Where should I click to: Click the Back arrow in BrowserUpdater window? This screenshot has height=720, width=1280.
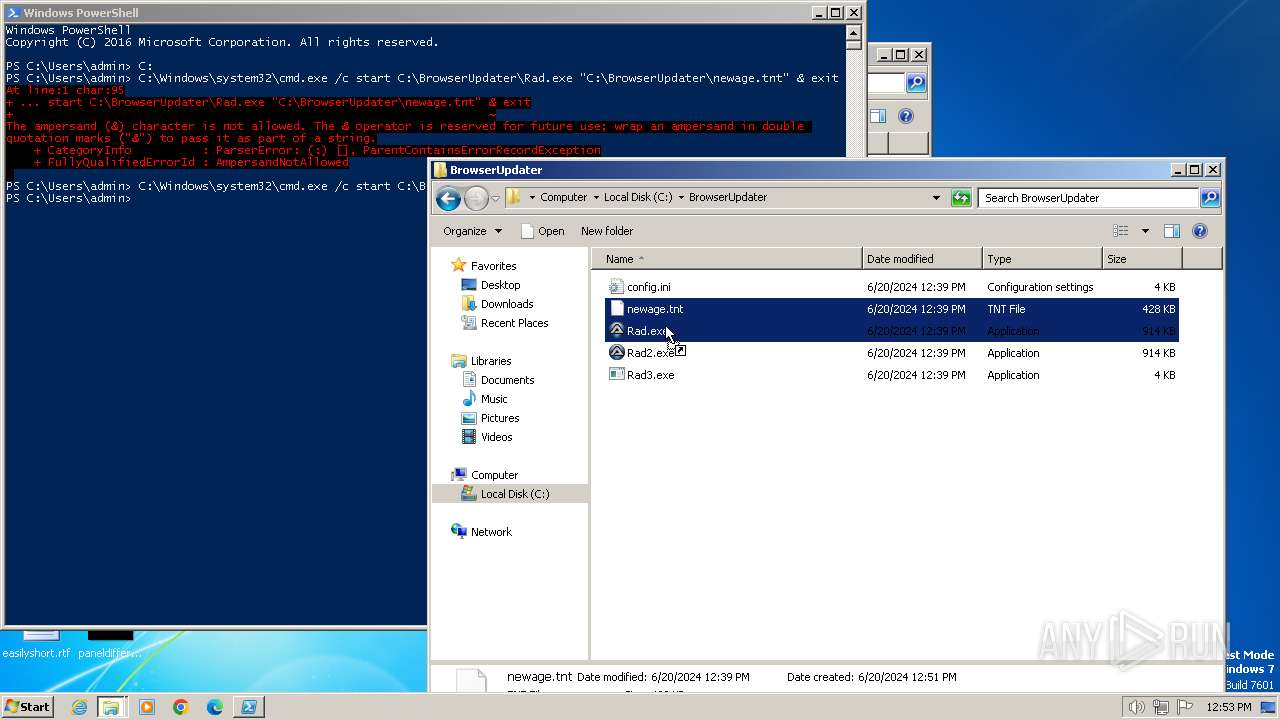tap(448, 198)
